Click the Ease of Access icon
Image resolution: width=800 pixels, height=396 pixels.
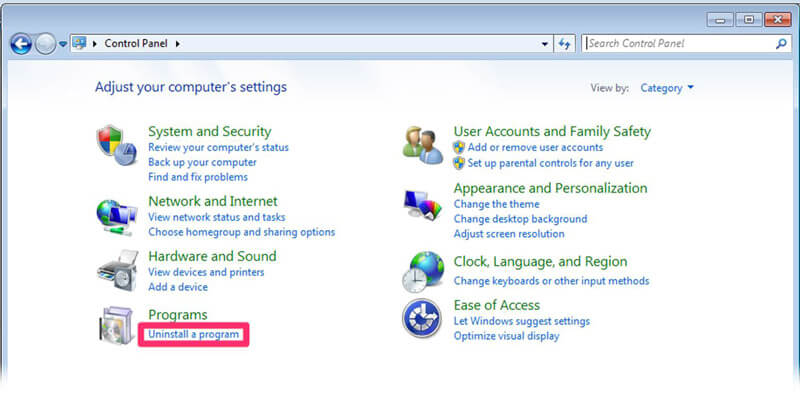421,318
